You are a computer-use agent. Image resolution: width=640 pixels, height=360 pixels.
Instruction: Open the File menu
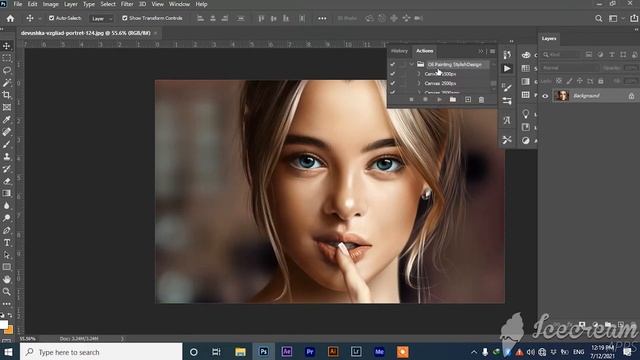click(18, 4)
